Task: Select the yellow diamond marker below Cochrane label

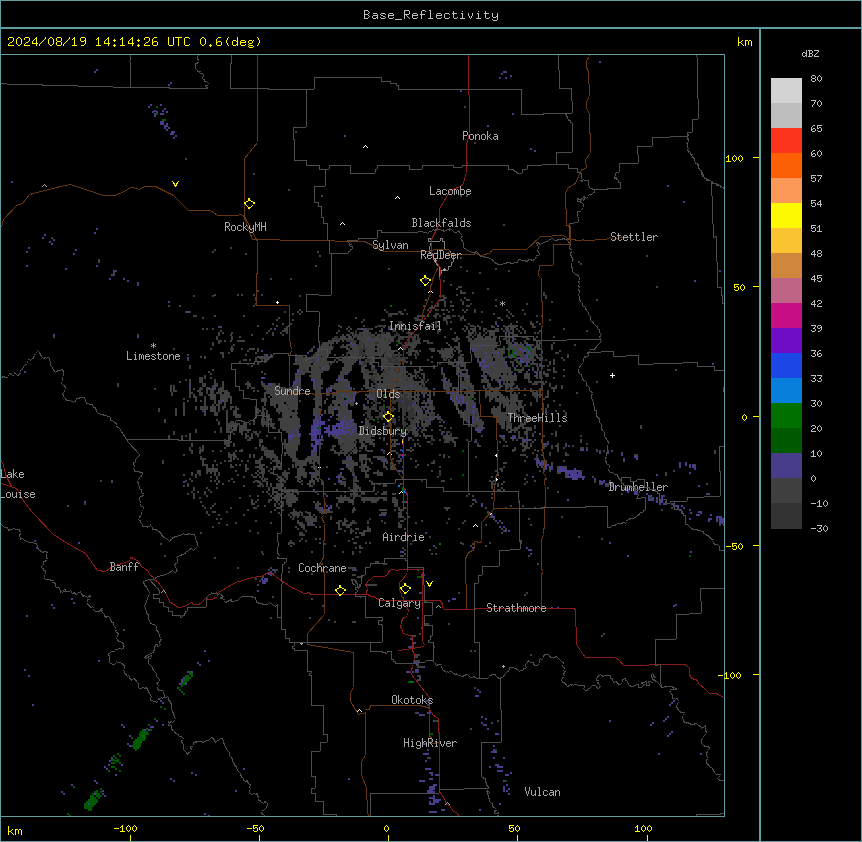Action: click(340, 590)
